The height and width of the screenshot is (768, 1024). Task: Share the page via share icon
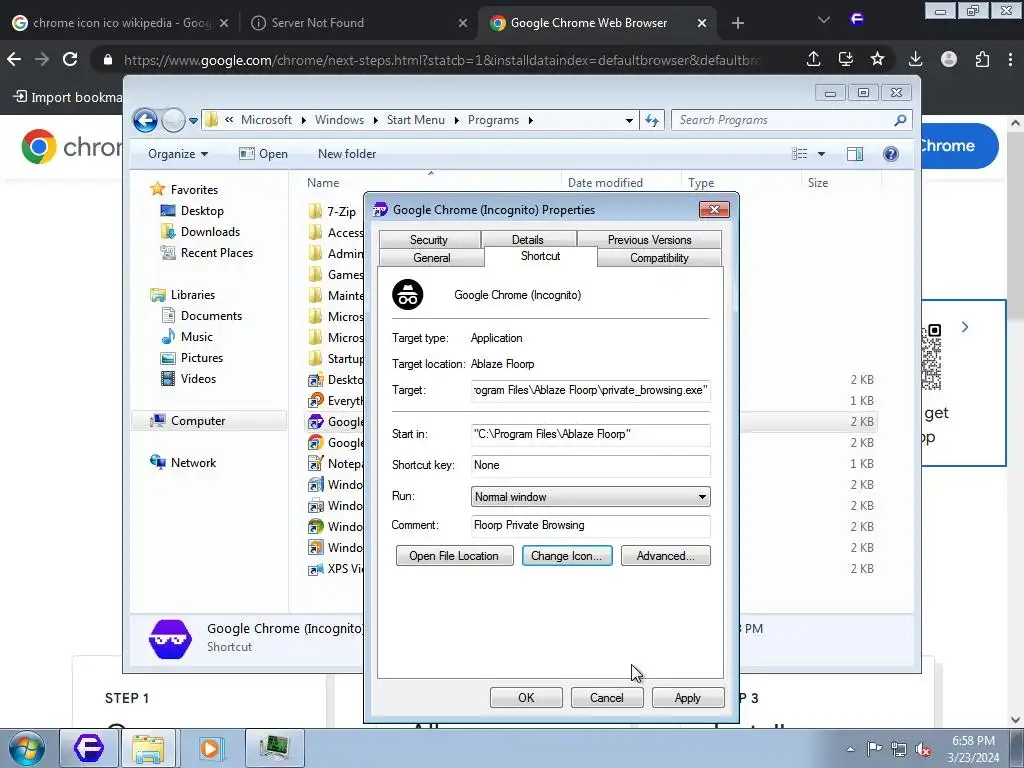coord(813,59)
